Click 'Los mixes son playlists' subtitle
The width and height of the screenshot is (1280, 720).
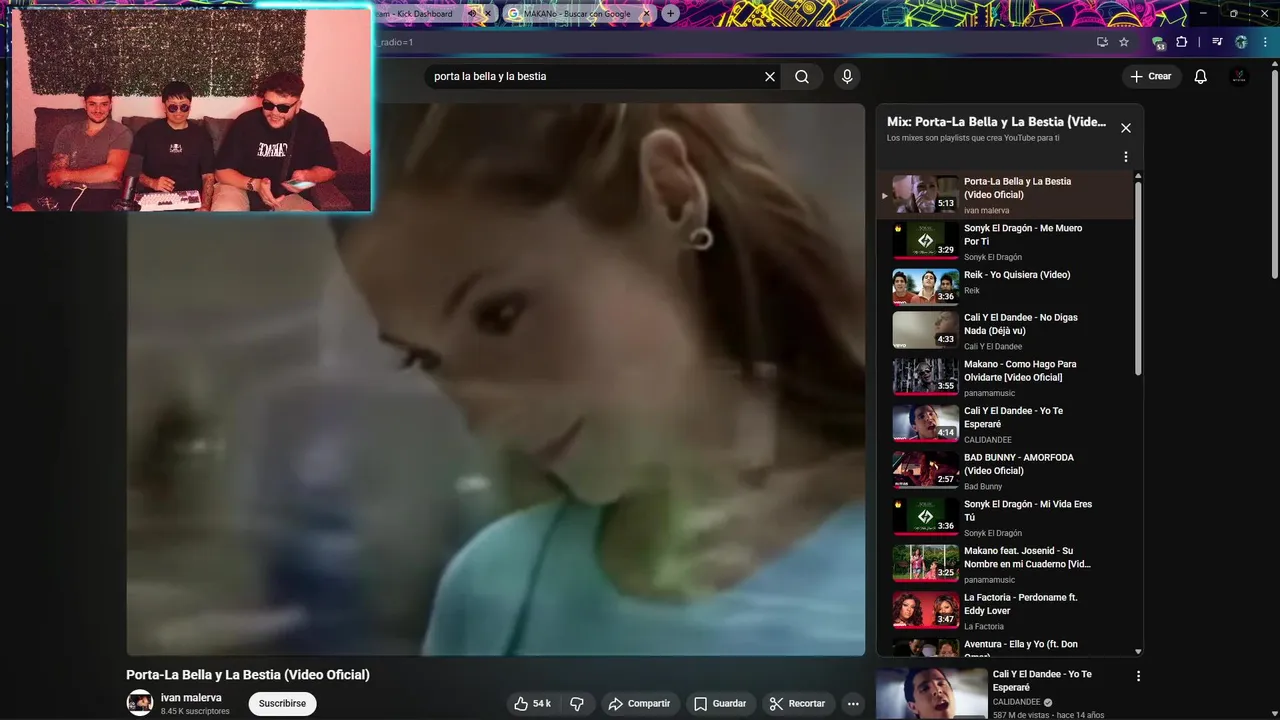coord(972,138)
